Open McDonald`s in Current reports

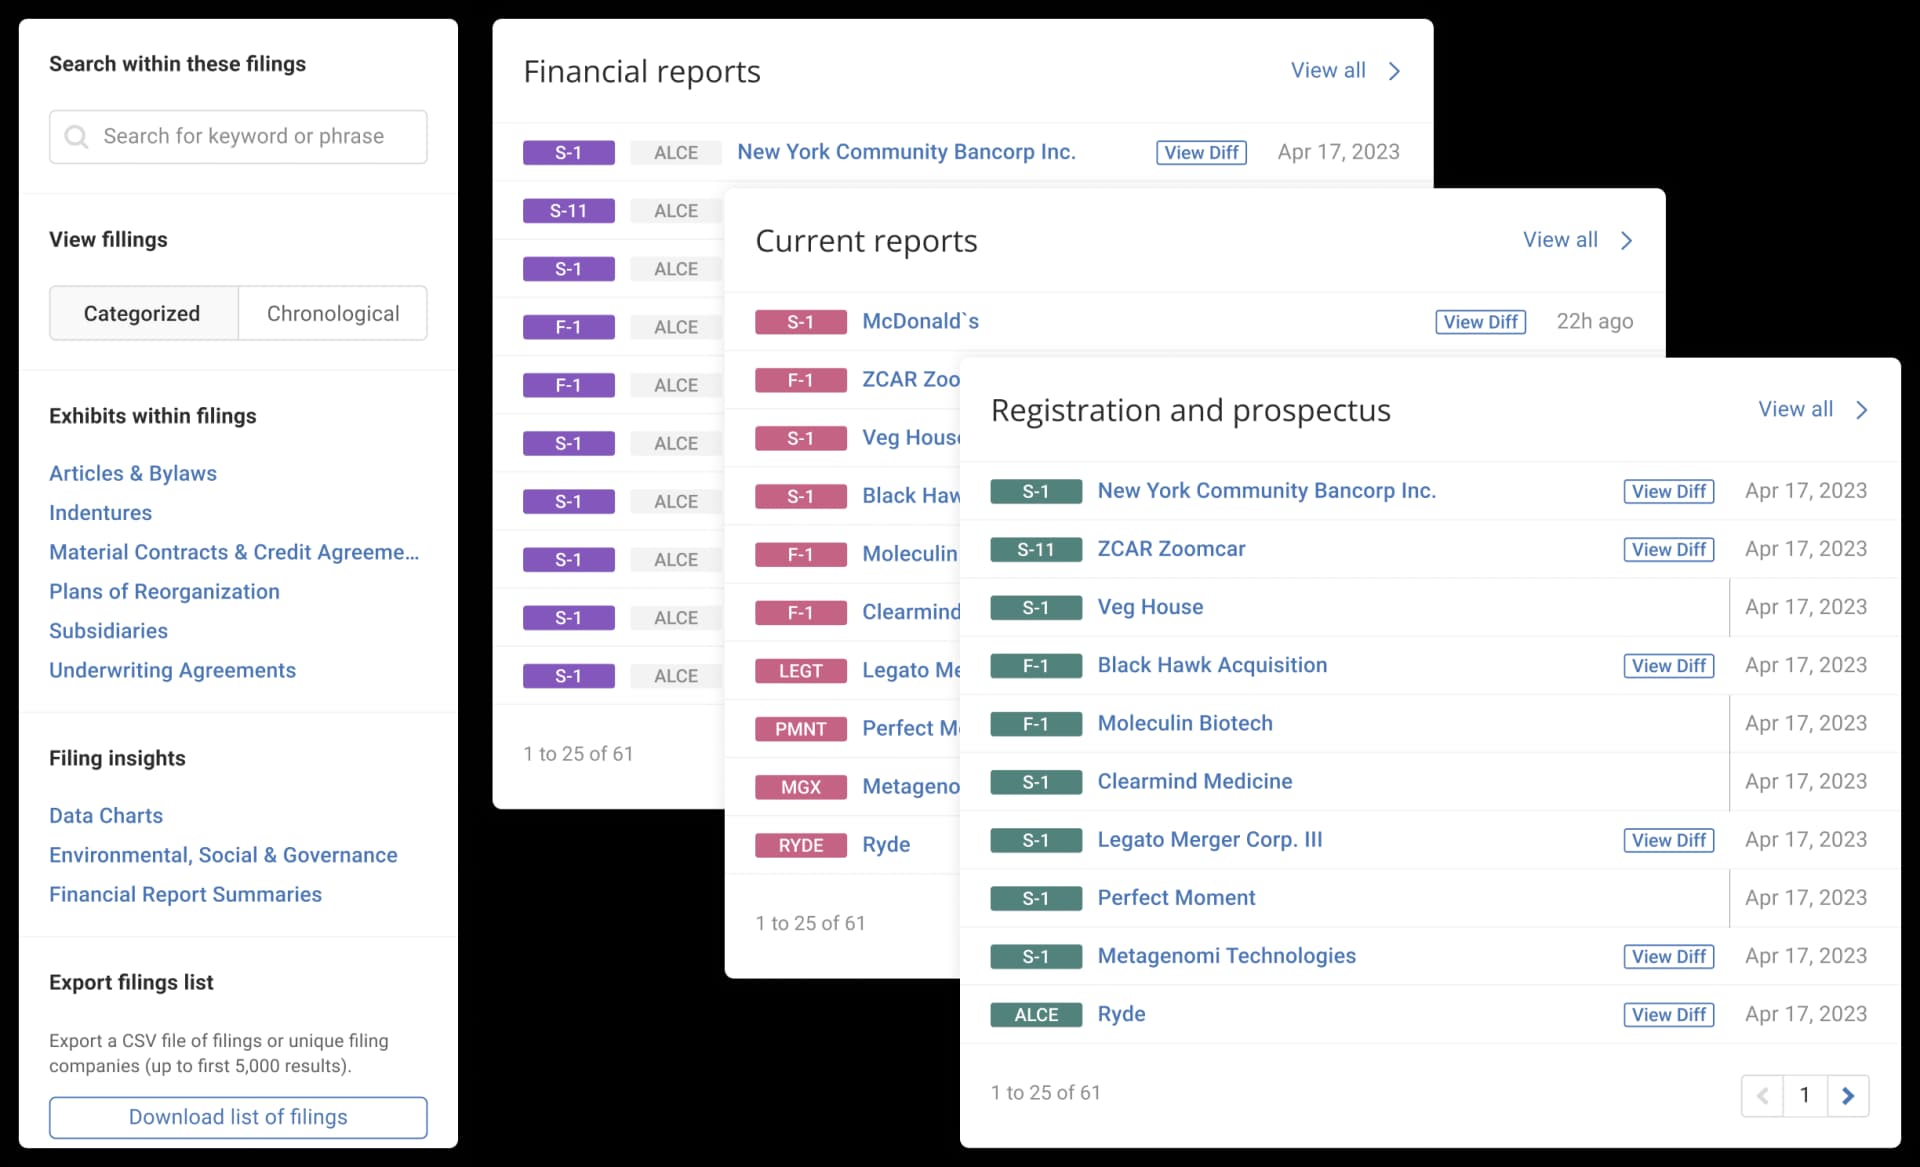click(x=920, y=321)
